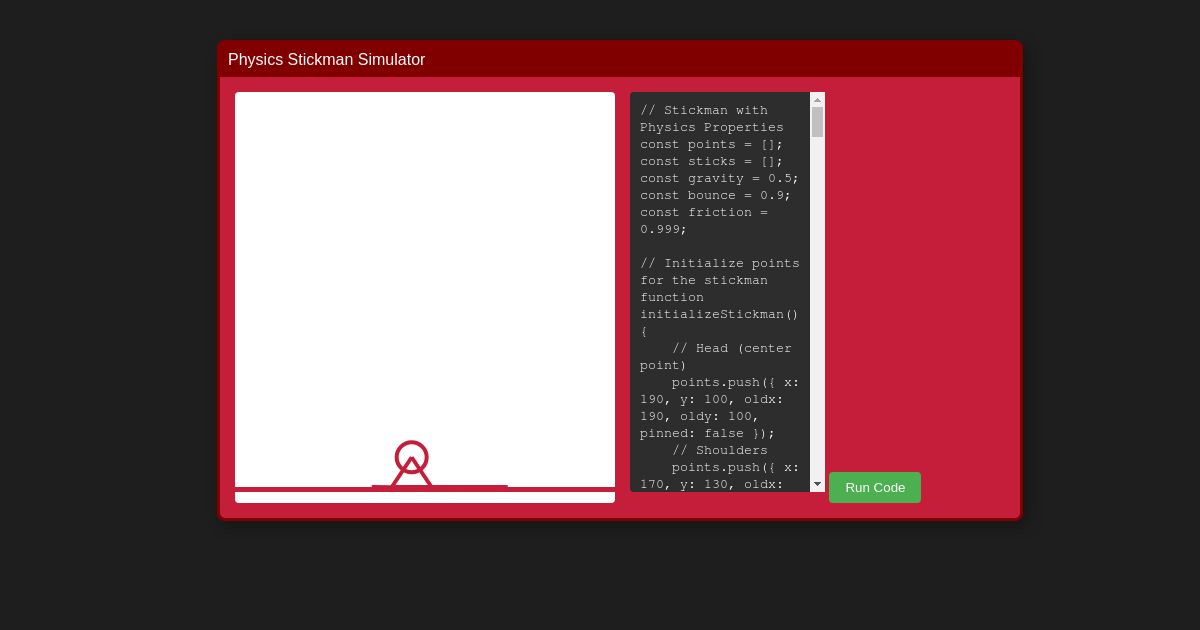This screenshot has height=630, width=1200.
Task: Click the code editor scrollbar thumb
Action: point(817,122)
